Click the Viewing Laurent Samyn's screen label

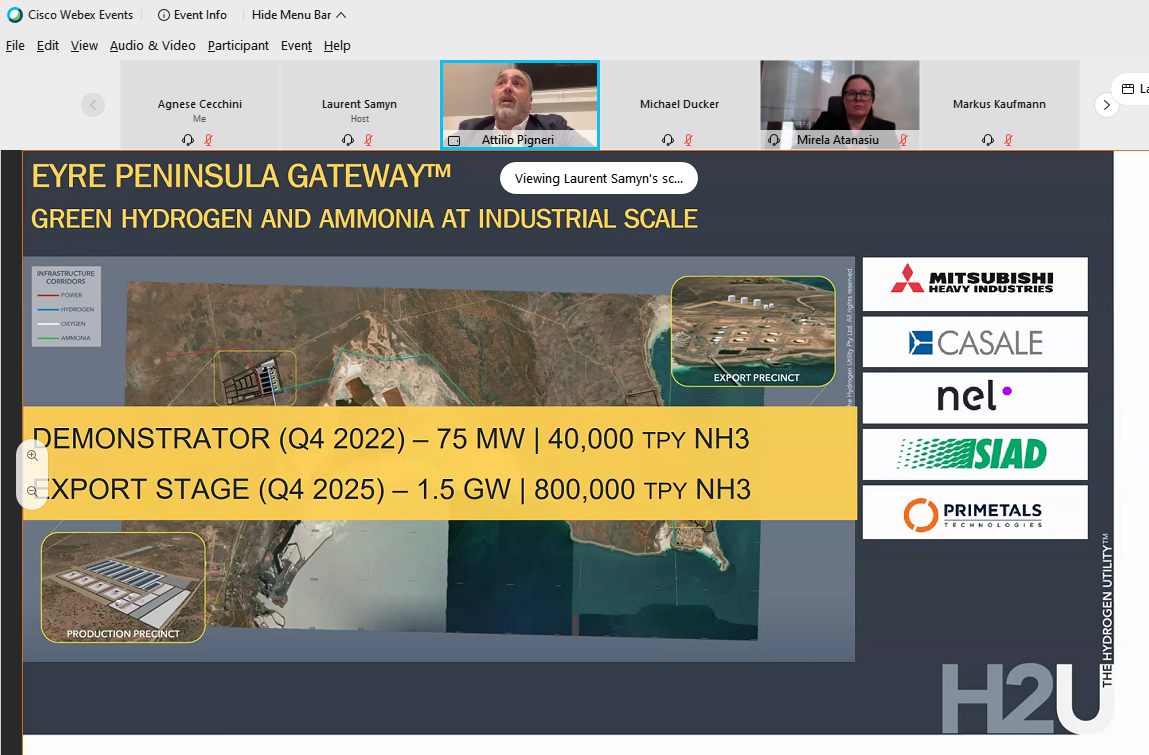tap(598, 179)
